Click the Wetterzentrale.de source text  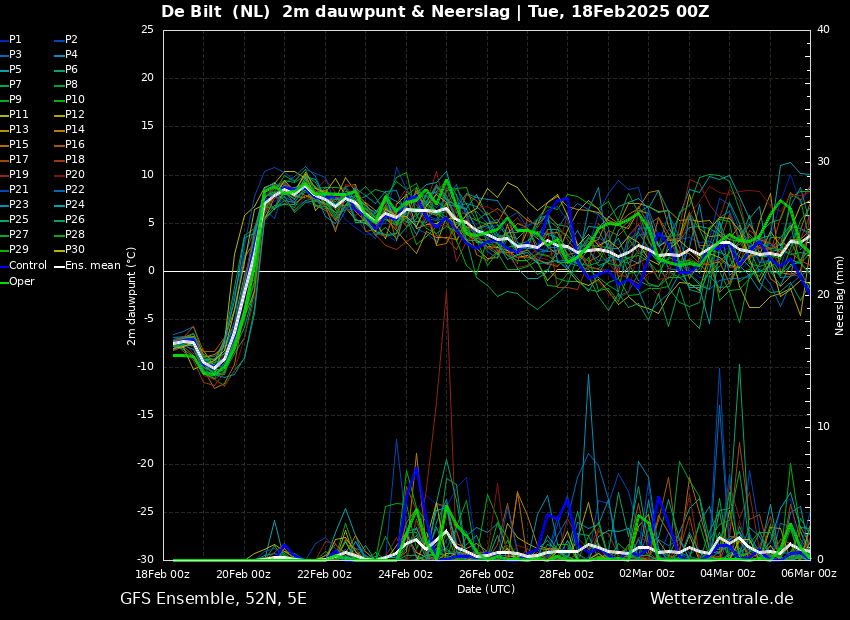(x=722, y=599)
